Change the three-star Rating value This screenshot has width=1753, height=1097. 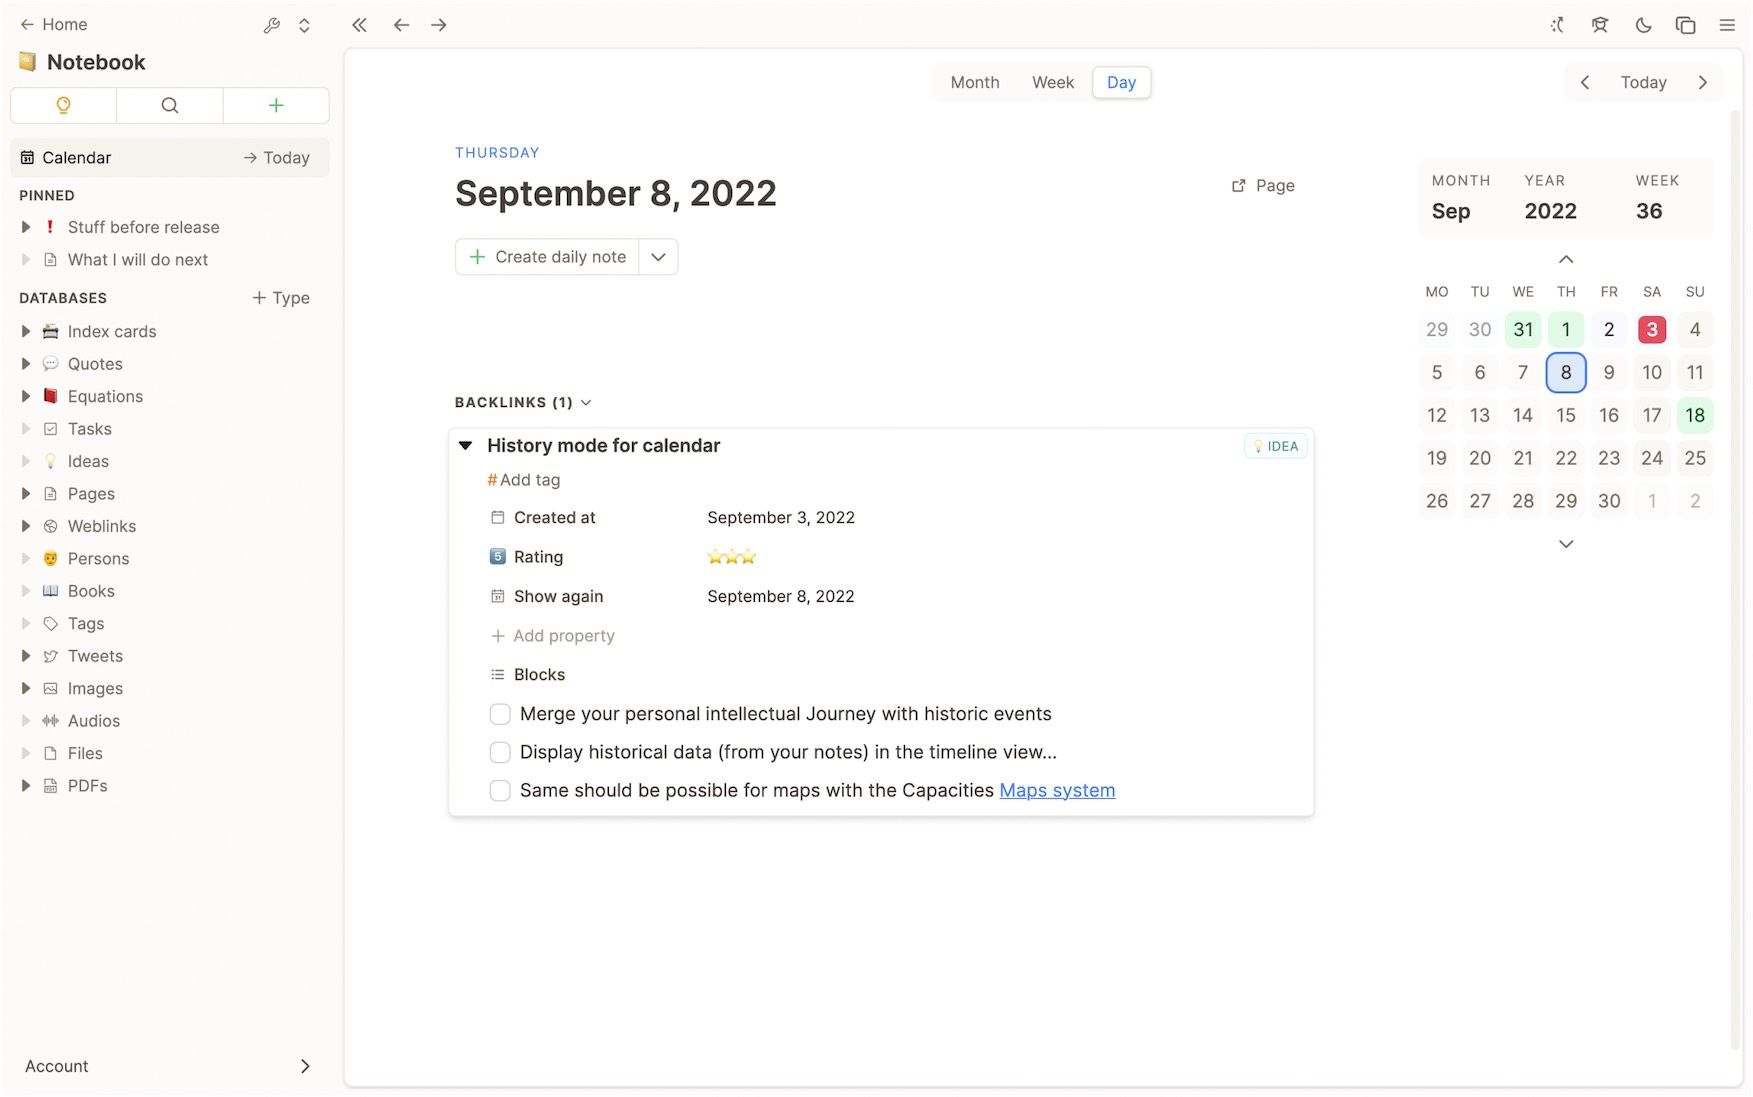click(x=732, y=557)
